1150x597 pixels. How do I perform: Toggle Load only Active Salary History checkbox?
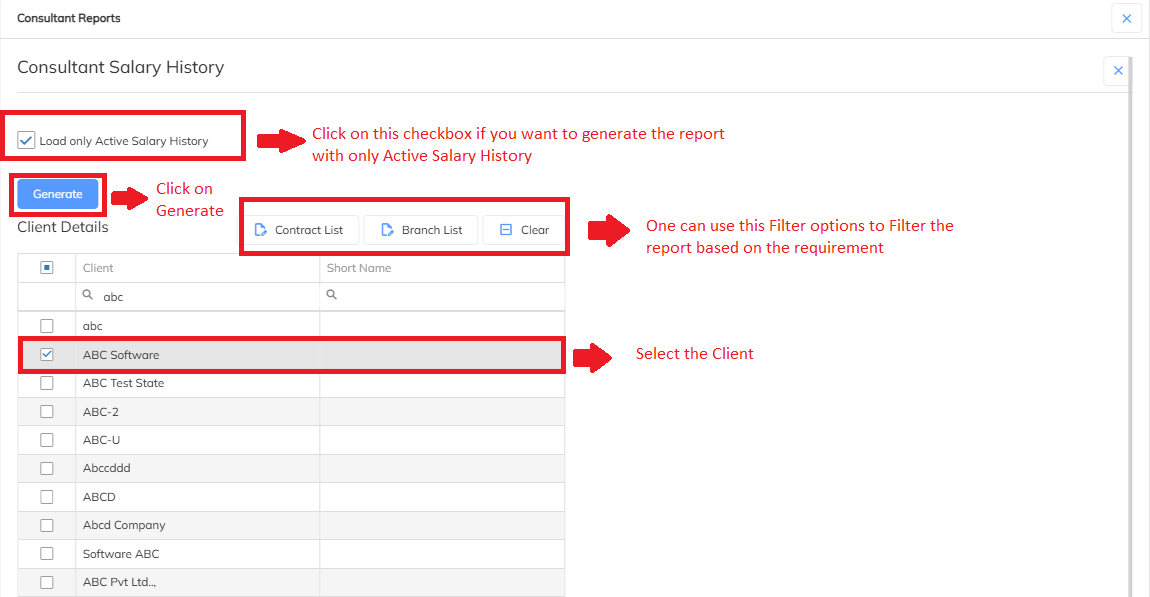[27, 141]
